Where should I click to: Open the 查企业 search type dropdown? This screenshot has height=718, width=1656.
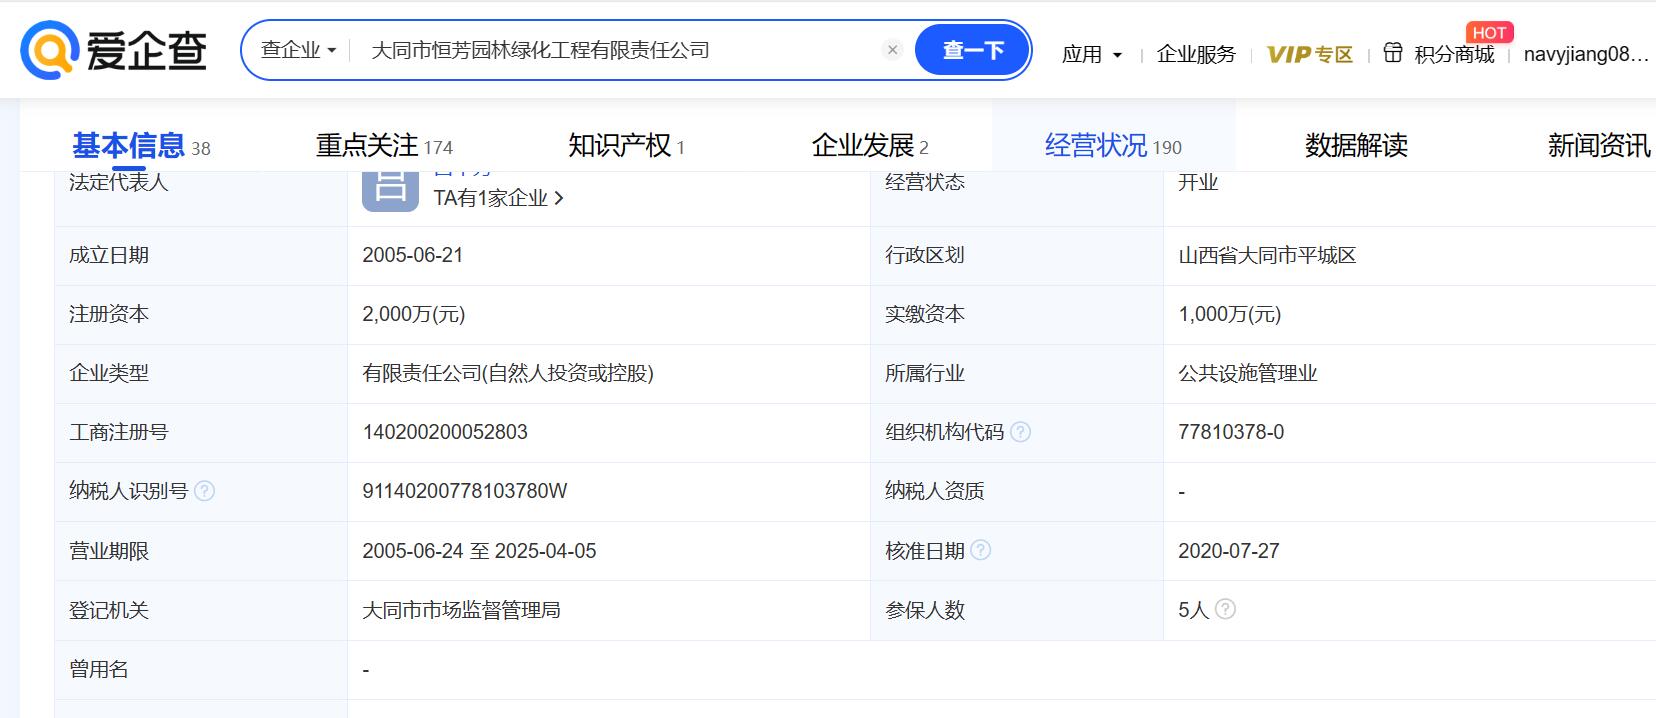(298, 50)
